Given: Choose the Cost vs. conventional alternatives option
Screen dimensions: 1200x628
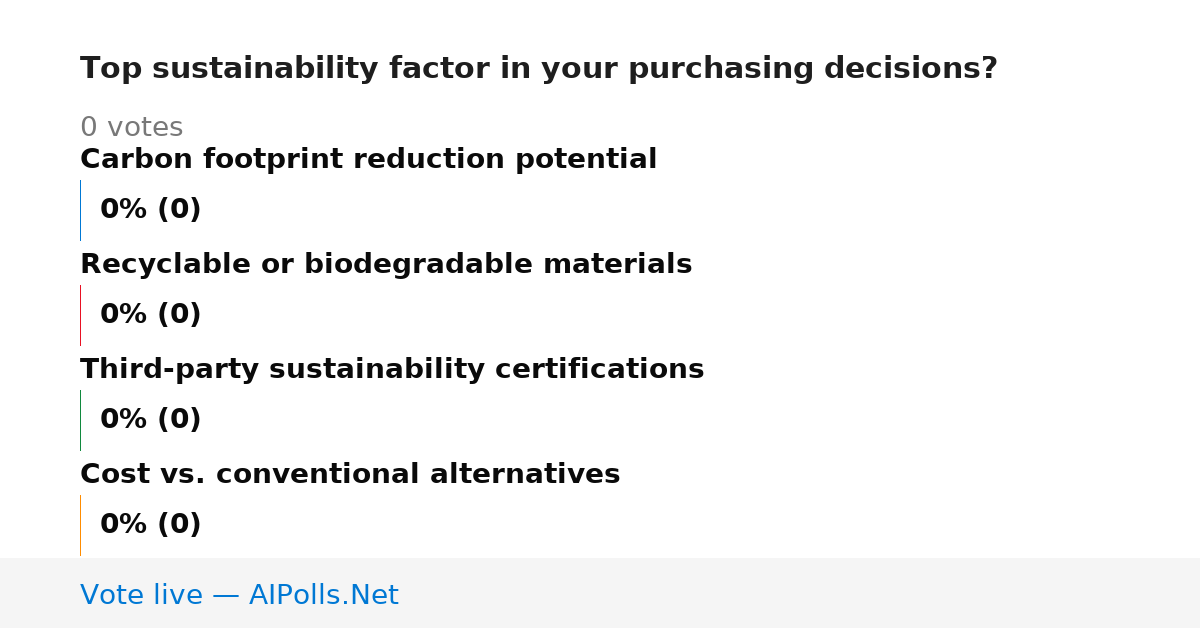Looking at the screenshot, I should 350,475.
